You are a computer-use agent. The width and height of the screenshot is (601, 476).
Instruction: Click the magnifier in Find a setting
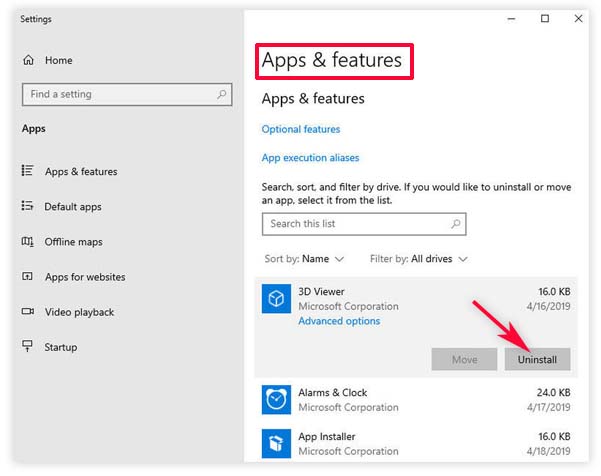[x=222, y=94]
